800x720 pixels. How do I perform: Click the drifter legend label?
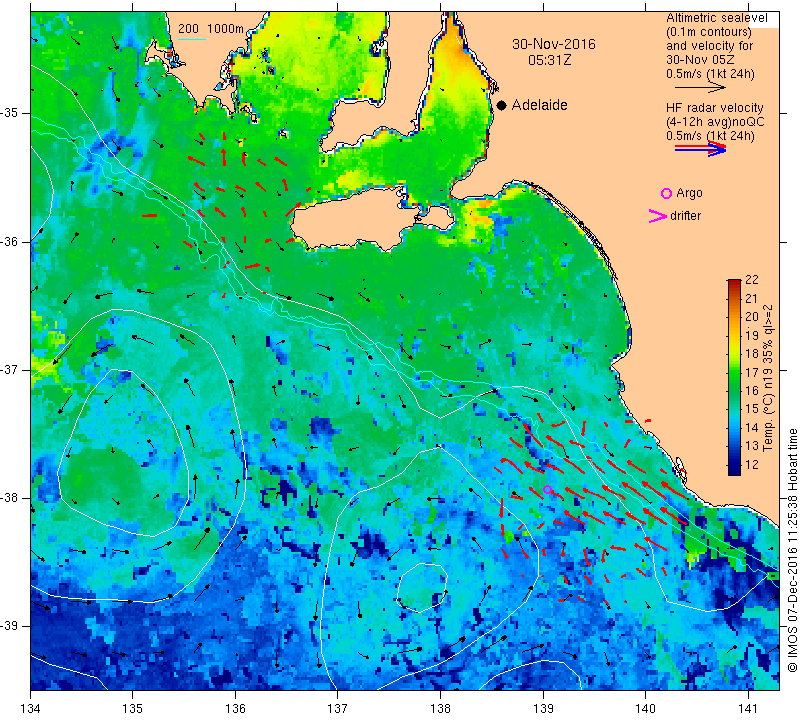[685, 216]
